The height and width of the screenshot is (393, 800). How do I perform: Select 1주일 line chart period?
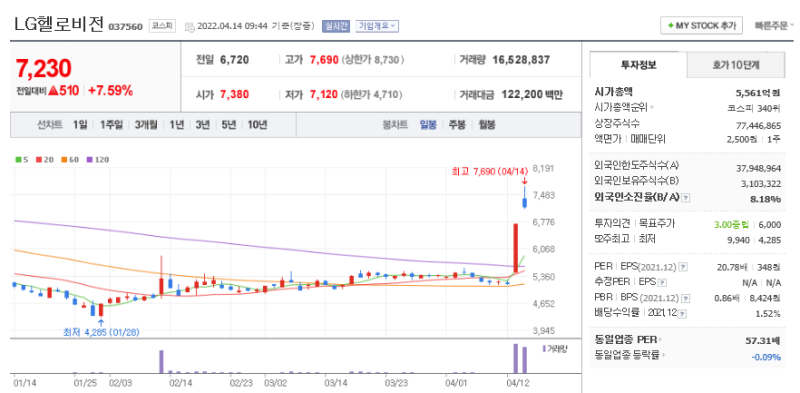click(111, 125)
